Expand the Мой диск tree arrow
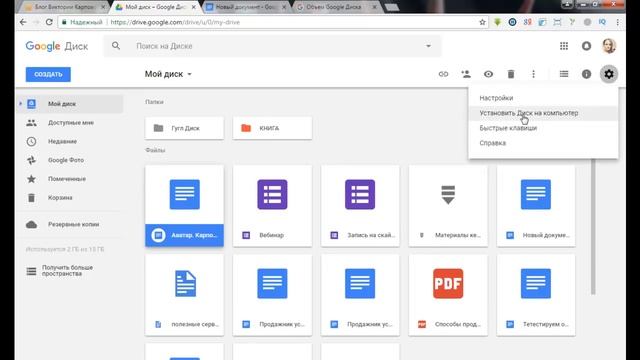Viewport: 640px width, 360px height. tap(20, 104)
